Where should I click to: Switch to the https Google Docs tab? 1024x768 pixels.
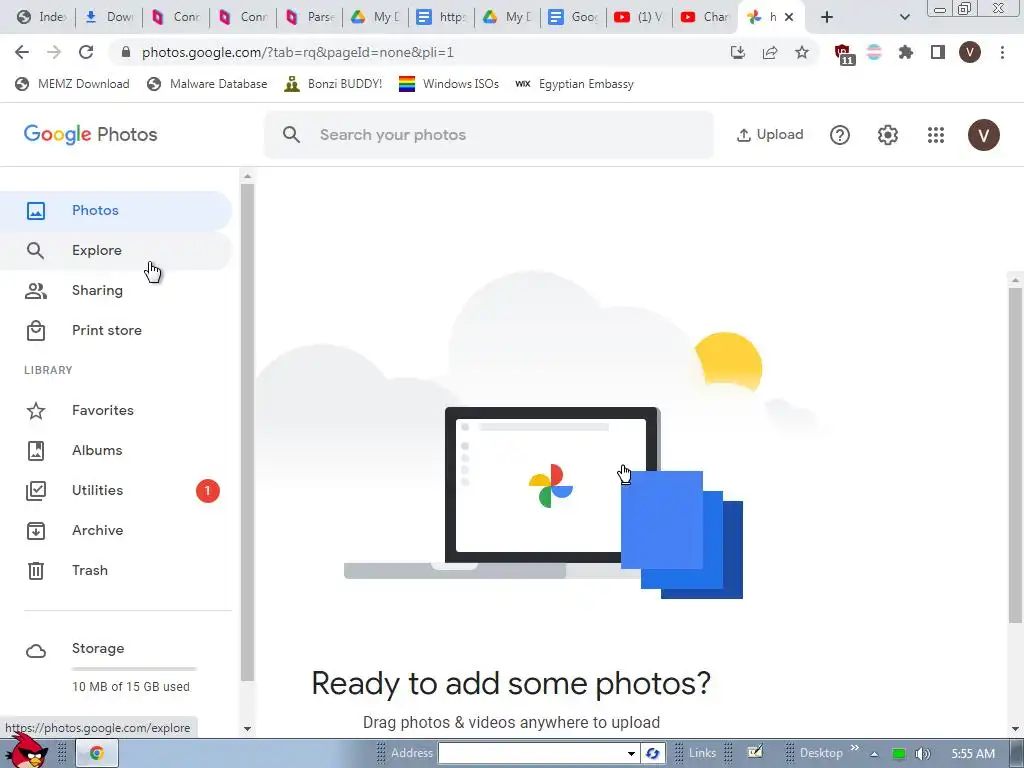[x=441, y=17]
